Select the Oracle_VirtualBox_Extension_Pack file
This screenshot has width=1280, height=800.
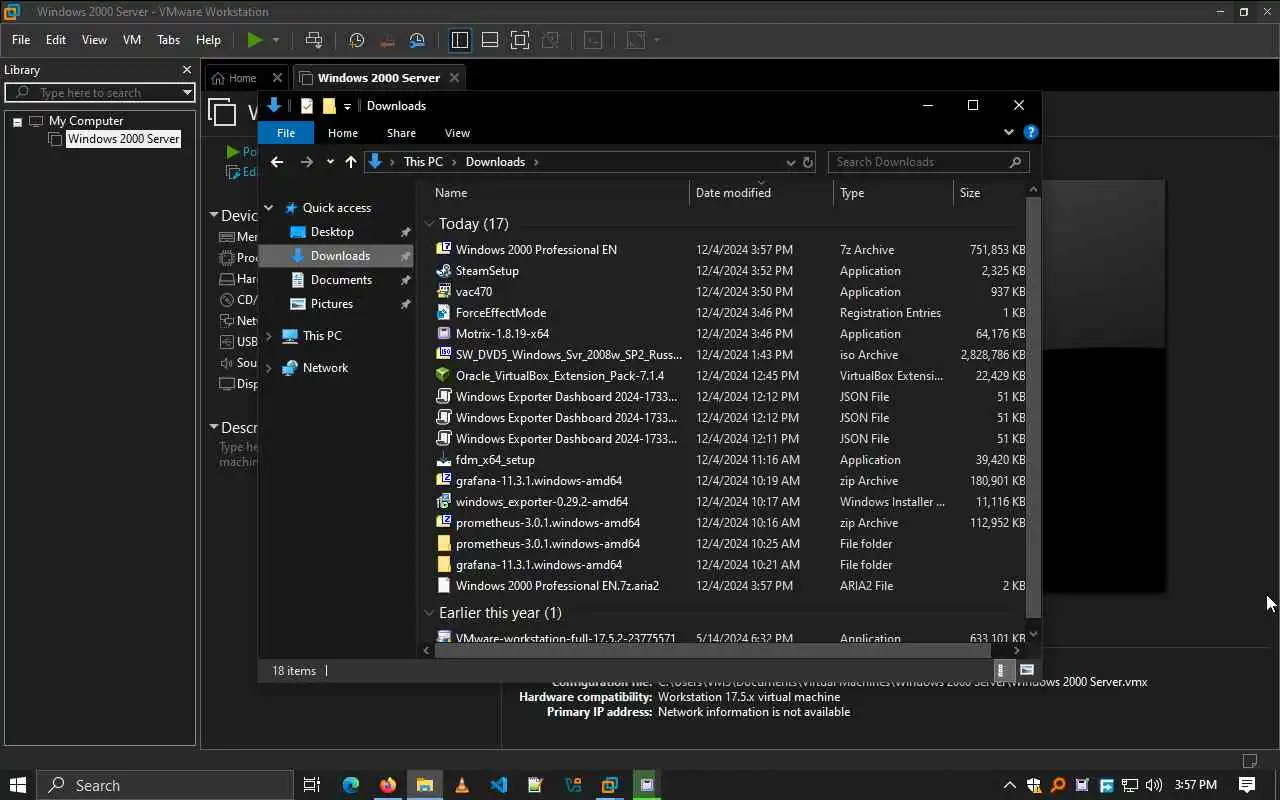coord(730,376)
